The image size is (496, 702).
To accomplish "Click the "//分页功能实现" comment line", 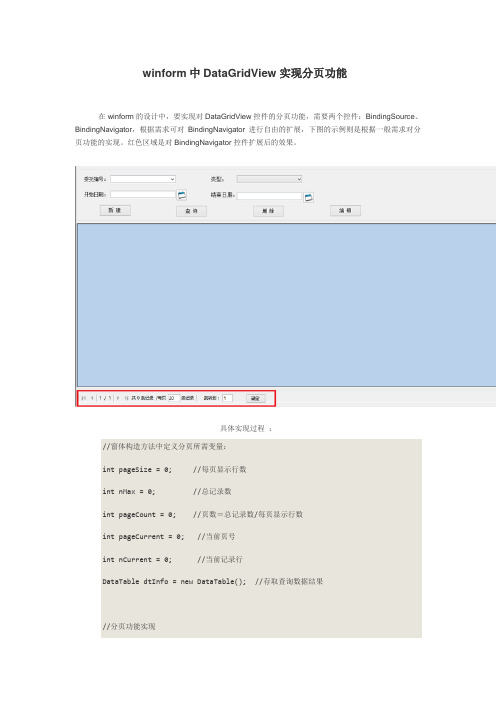I will click(129, 627).
